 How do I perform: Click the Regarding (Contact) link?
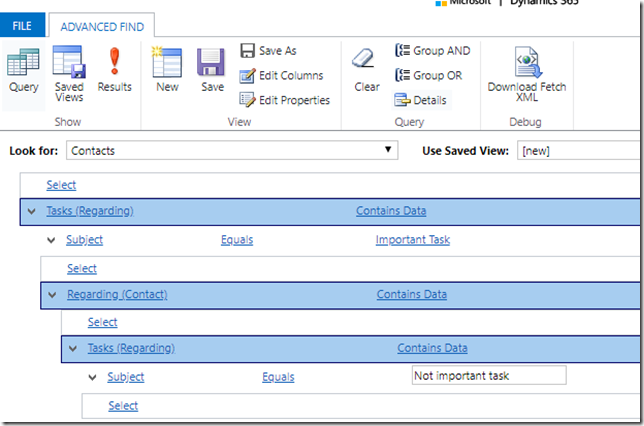pyautogui.click(x=117, y=295)
